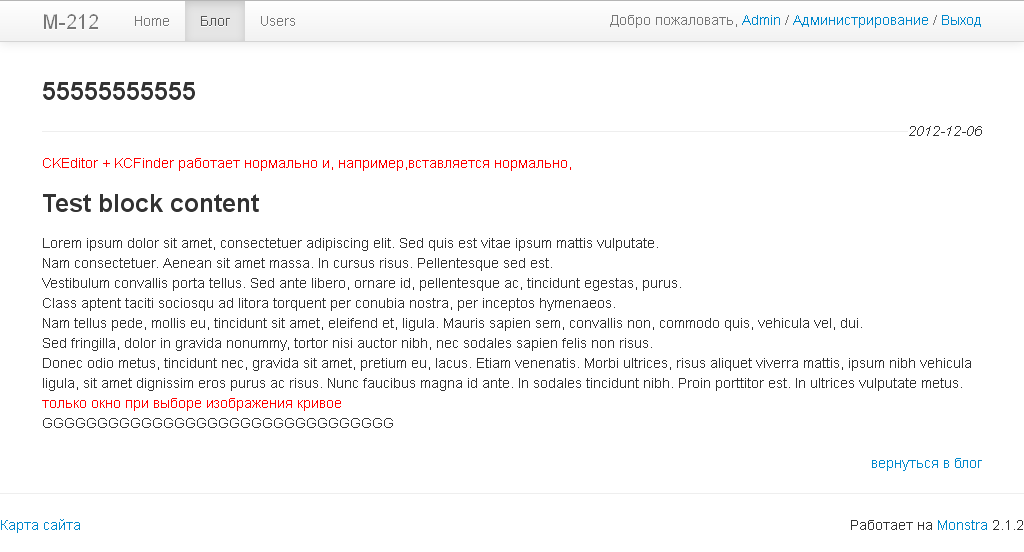Click the red CKEditor + KCFinder line
The image size is (1024, 552).
point(307,163)
